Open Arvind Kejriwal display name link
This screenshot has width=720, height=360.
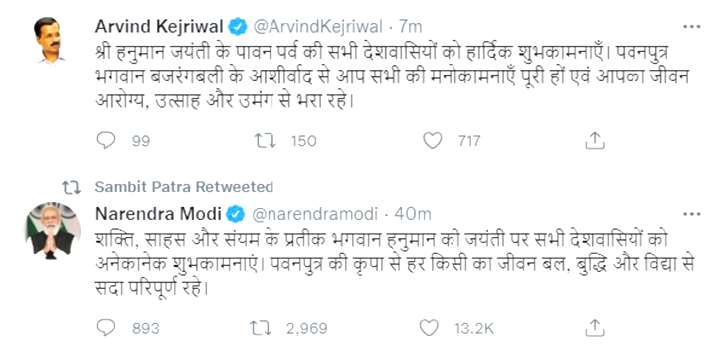[160, 27]
